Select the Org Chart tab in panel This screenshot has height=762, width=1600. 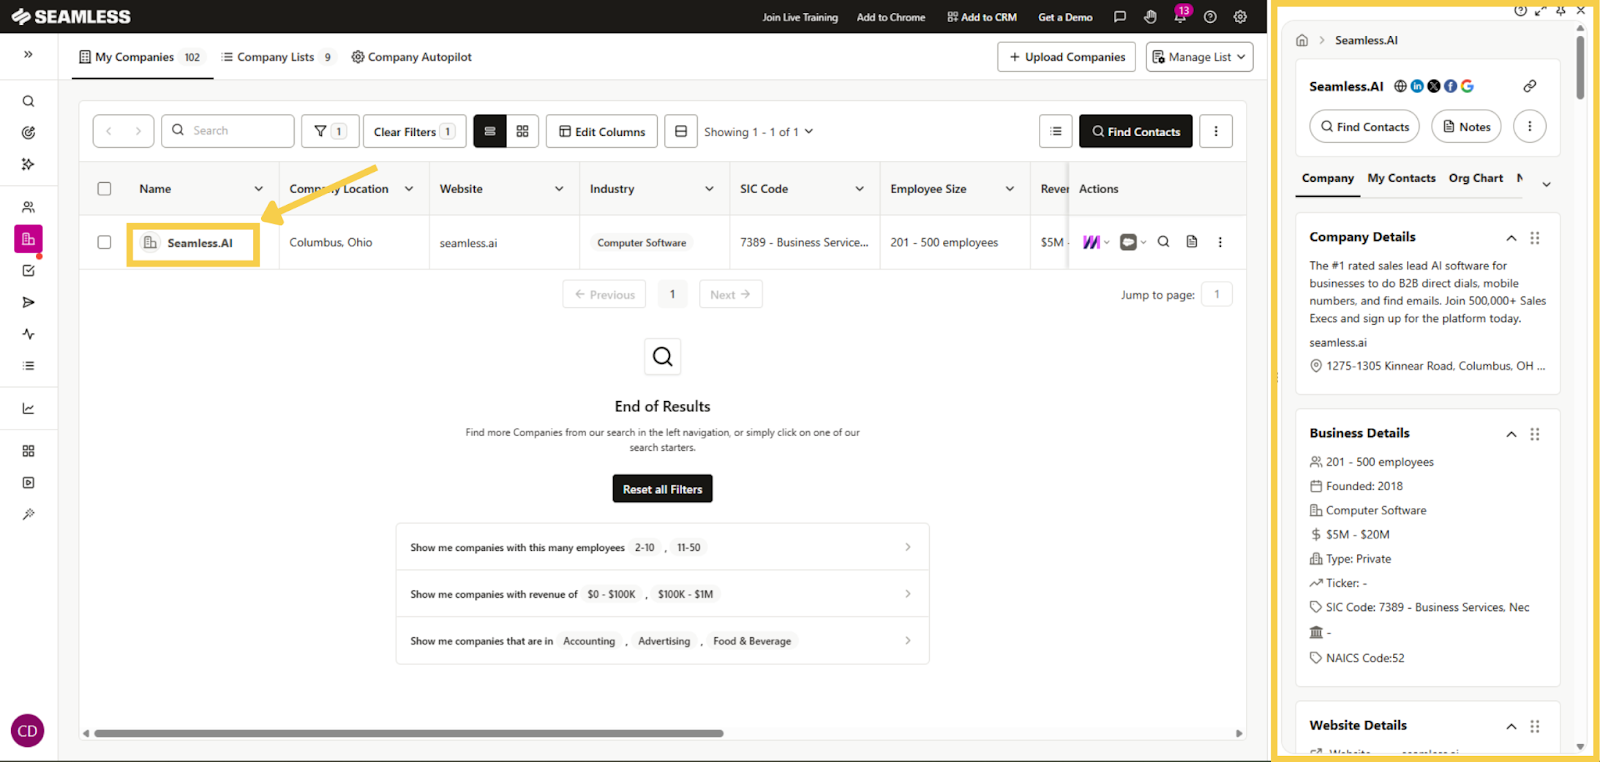[1475, 178]
